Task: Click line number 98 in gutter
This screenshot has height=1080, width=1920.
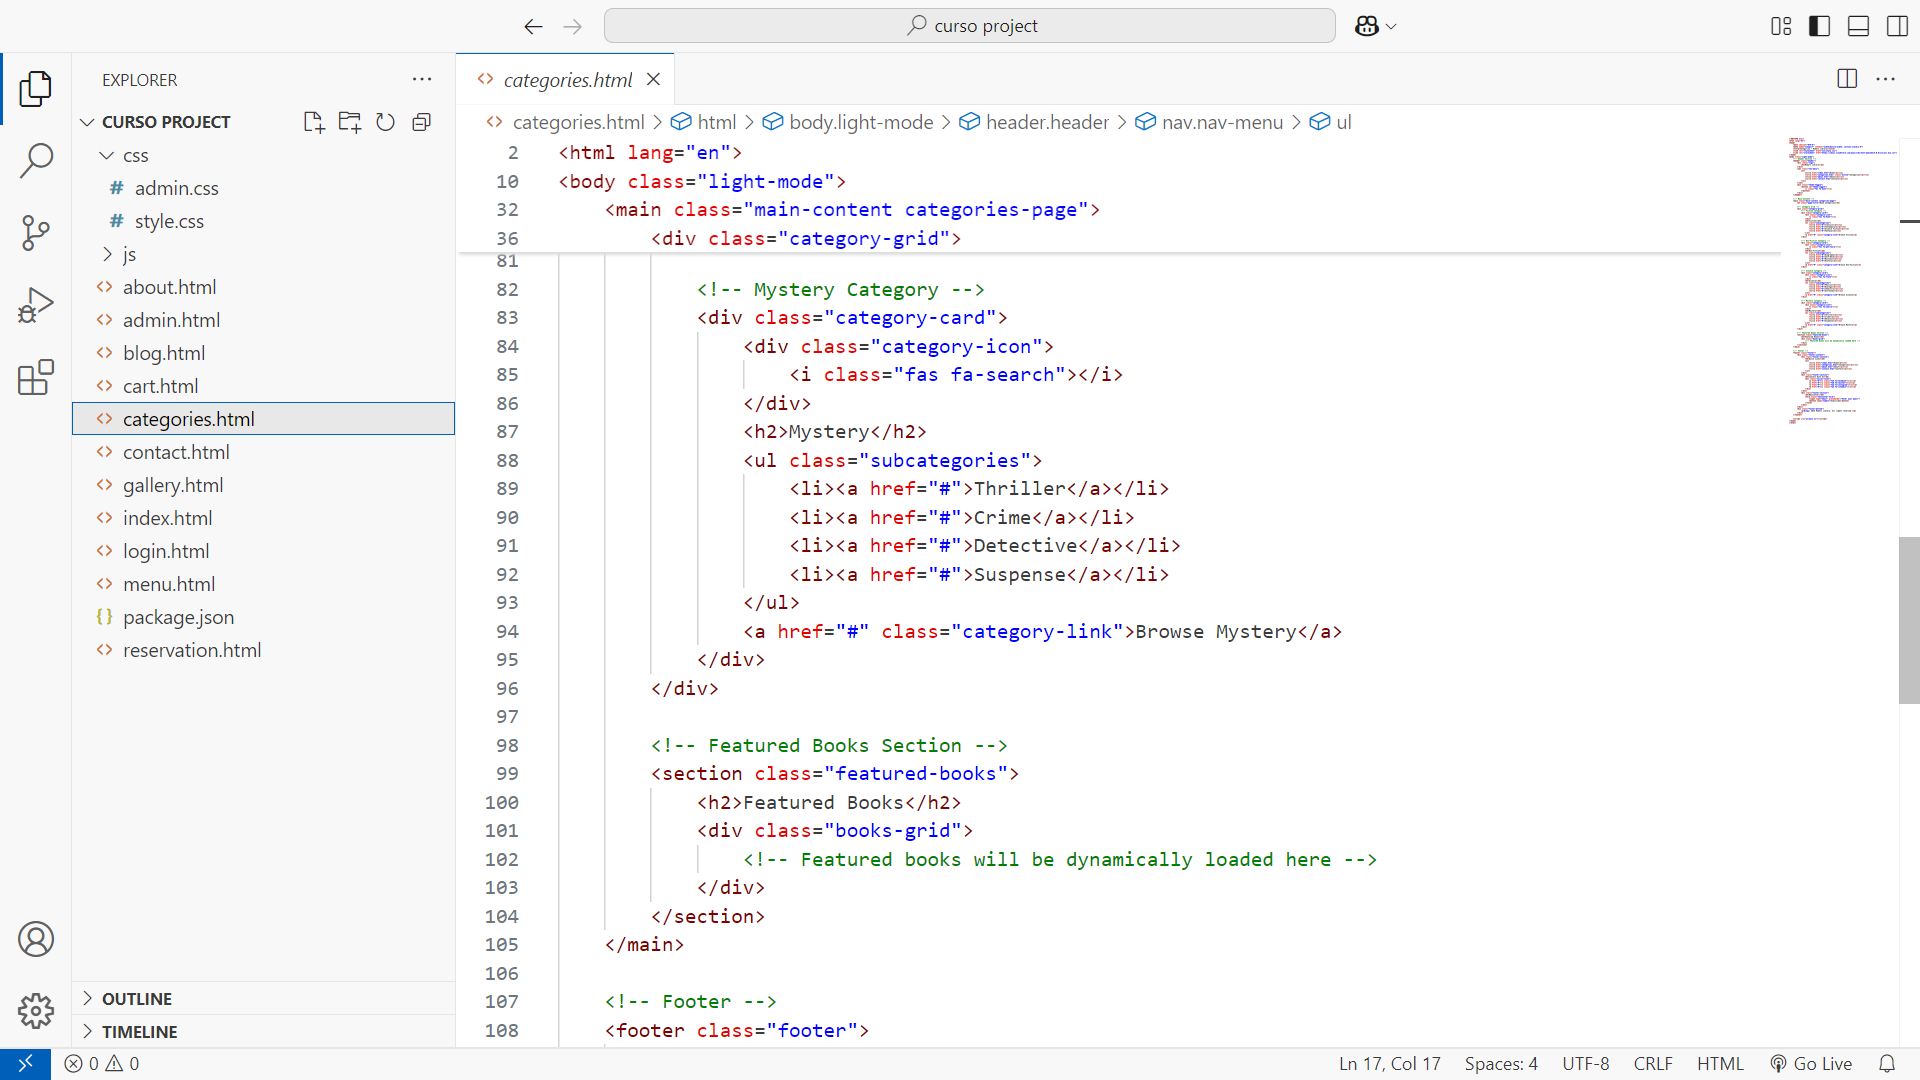Action: tap(507, 745)
